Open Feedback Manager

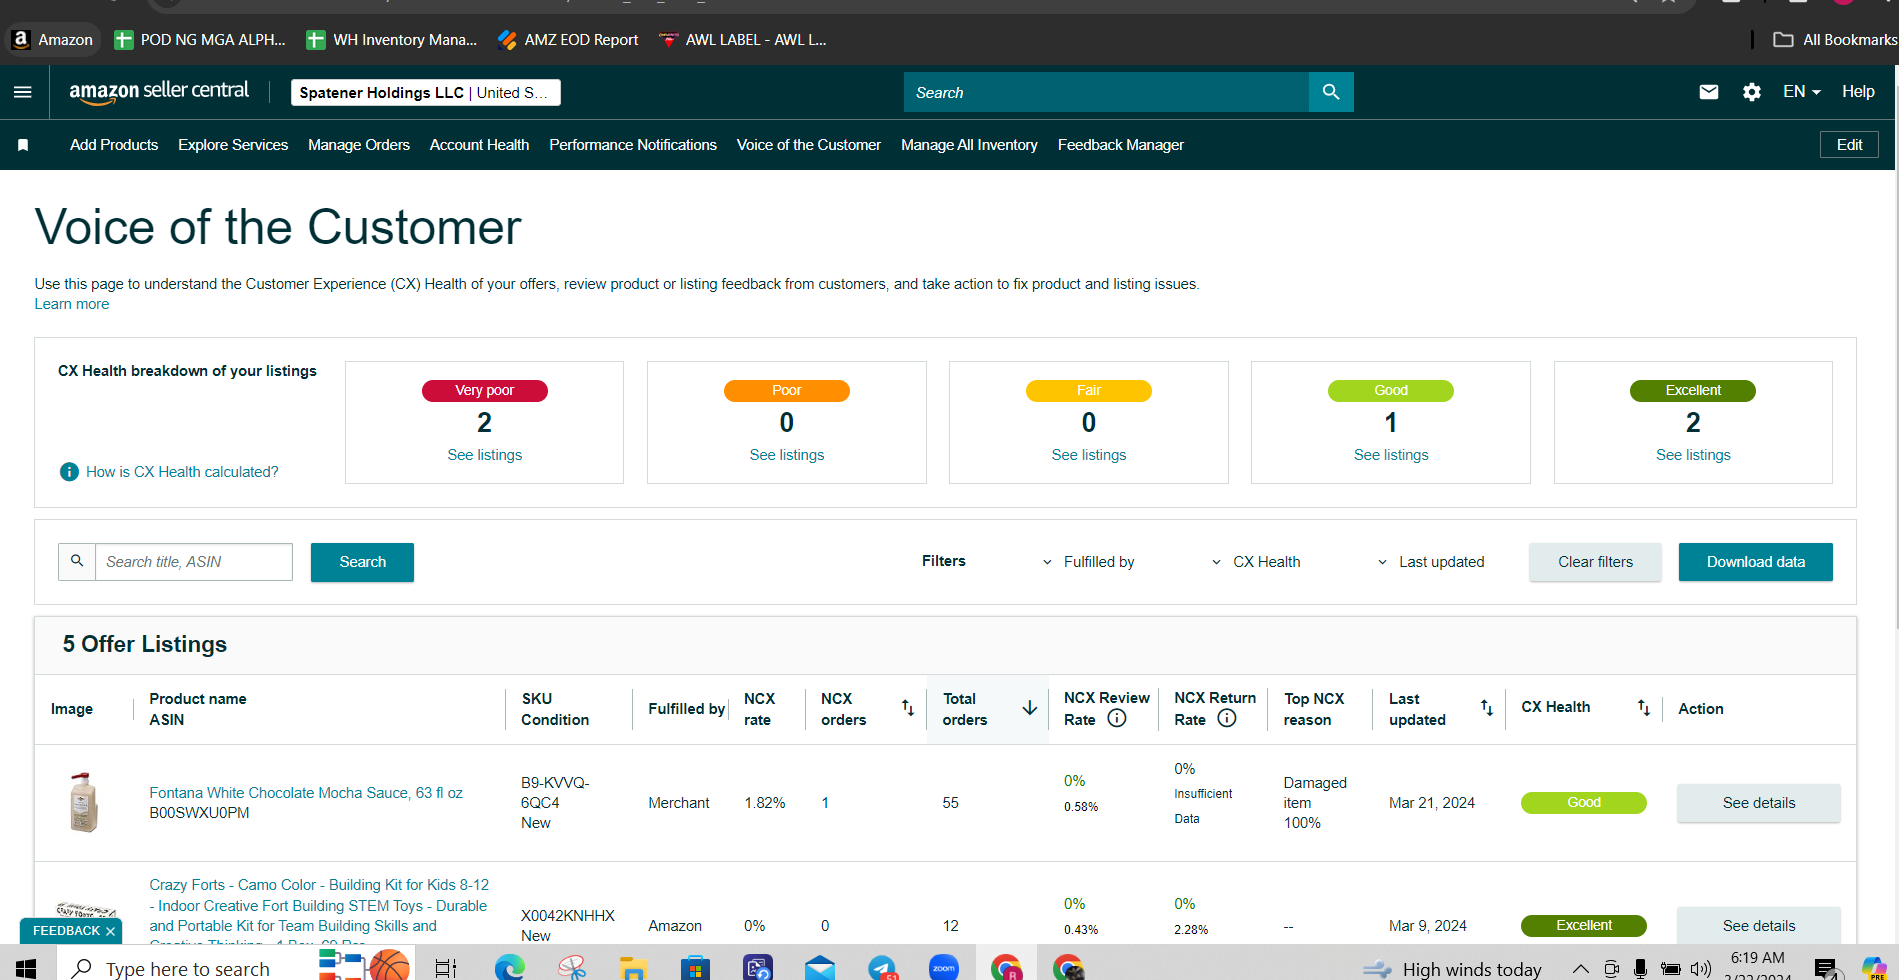pos(1121,145)
